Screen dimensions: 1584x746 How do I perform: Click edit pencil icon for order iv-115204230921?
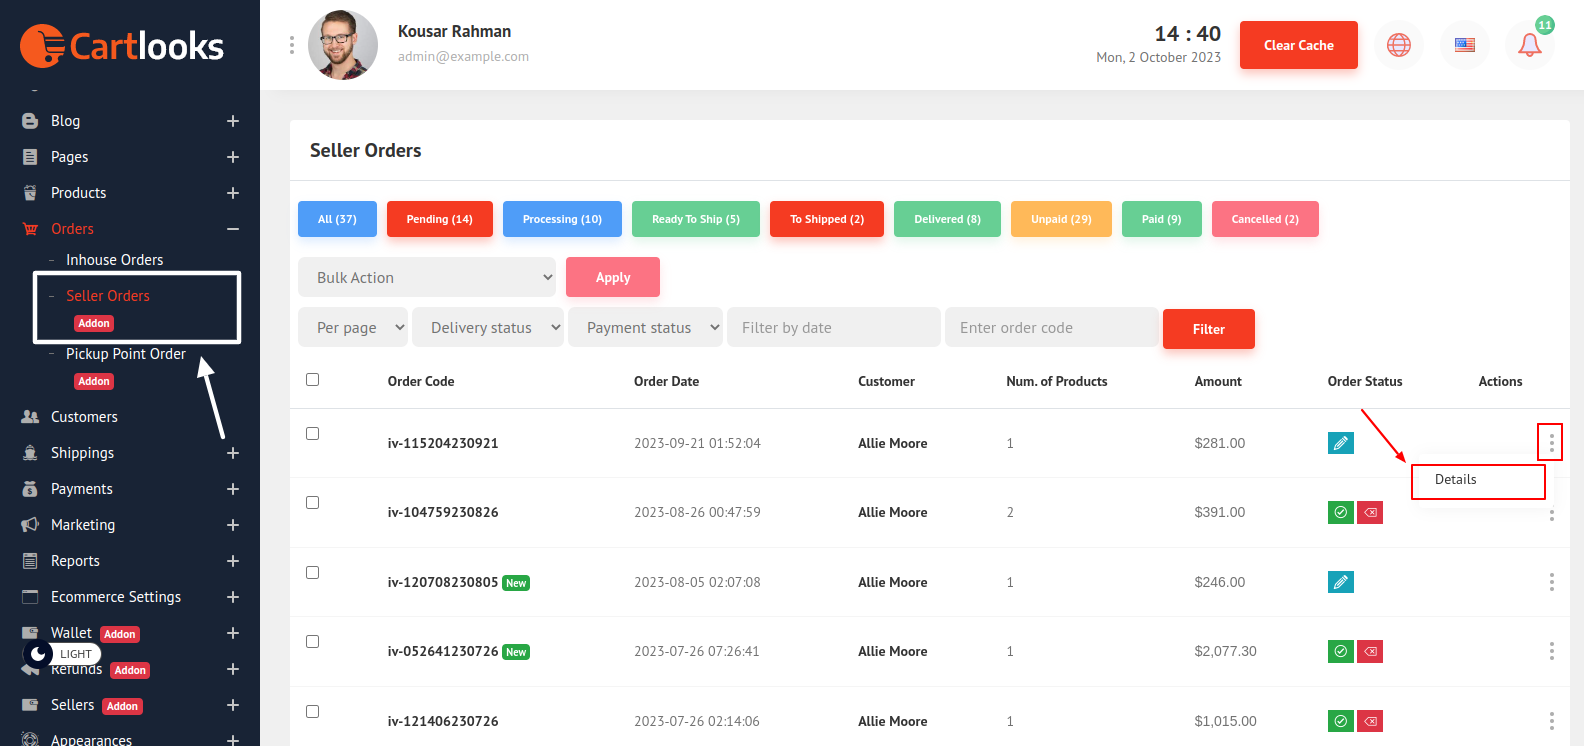pyautogui.click(x=1340, y=443)
